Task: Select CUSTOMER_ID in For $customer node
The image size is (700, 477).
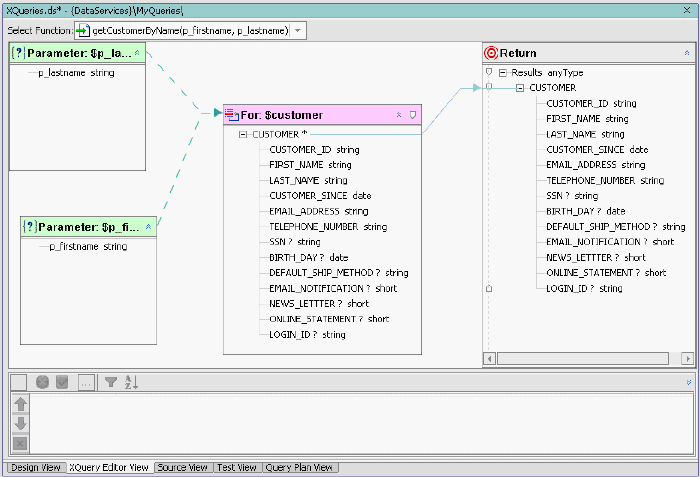Action: [314, 150]
